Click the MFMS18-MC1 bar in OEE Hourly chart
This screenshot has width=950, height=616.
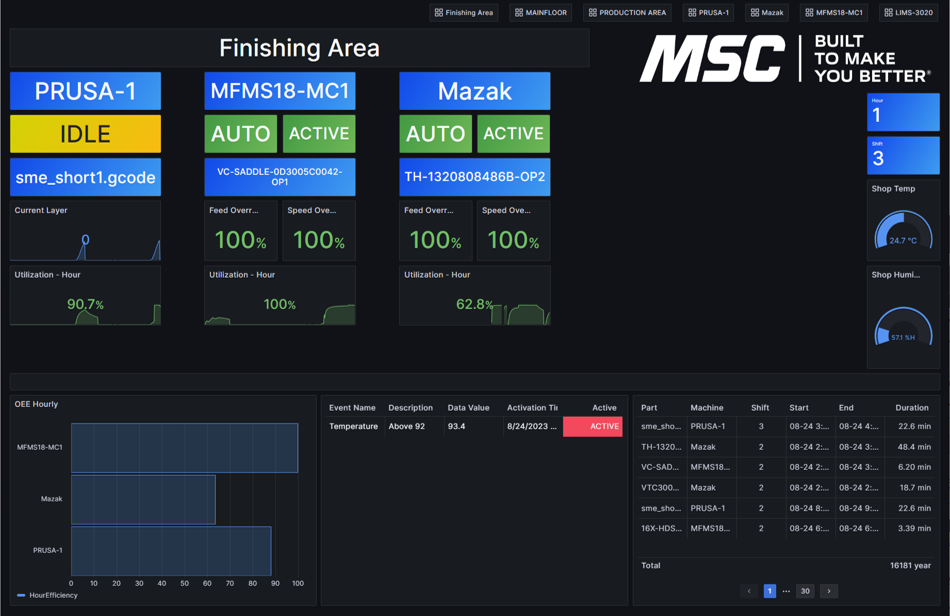185,448
